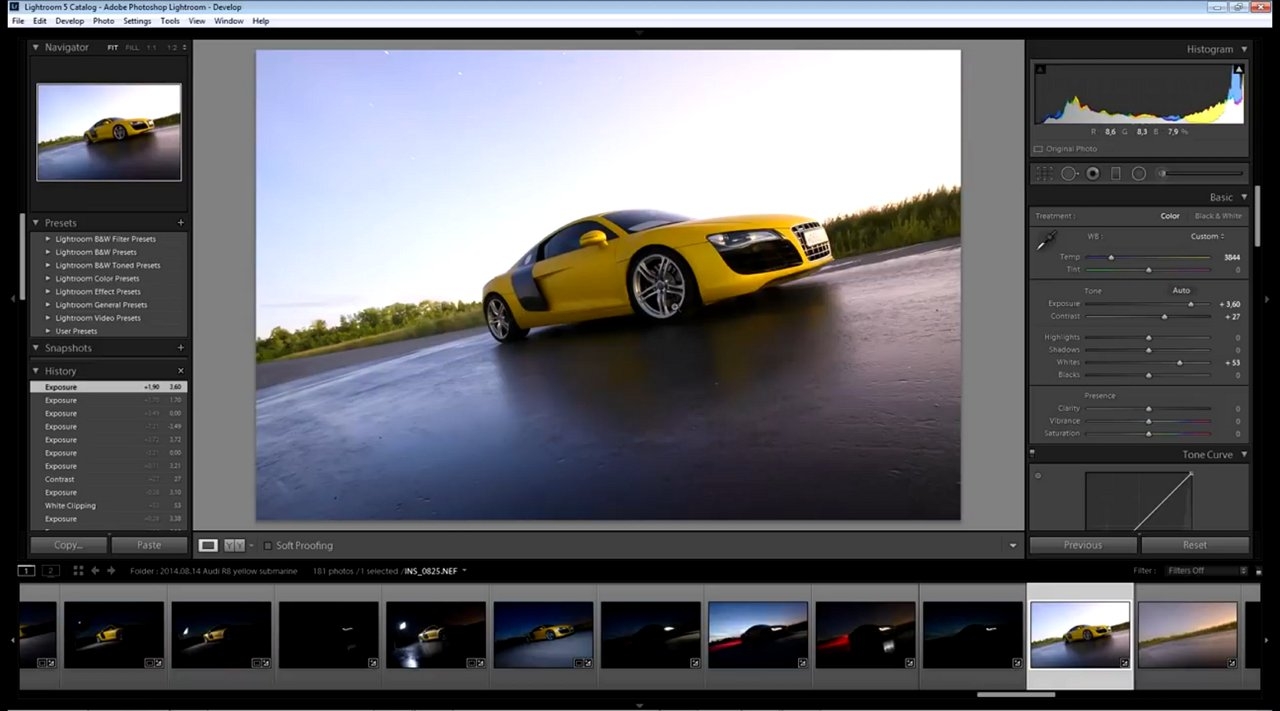Image resolution: width=1280 pixels, height=711 pixels.
Task: Click the Previous button
Action: (1083, 545)
